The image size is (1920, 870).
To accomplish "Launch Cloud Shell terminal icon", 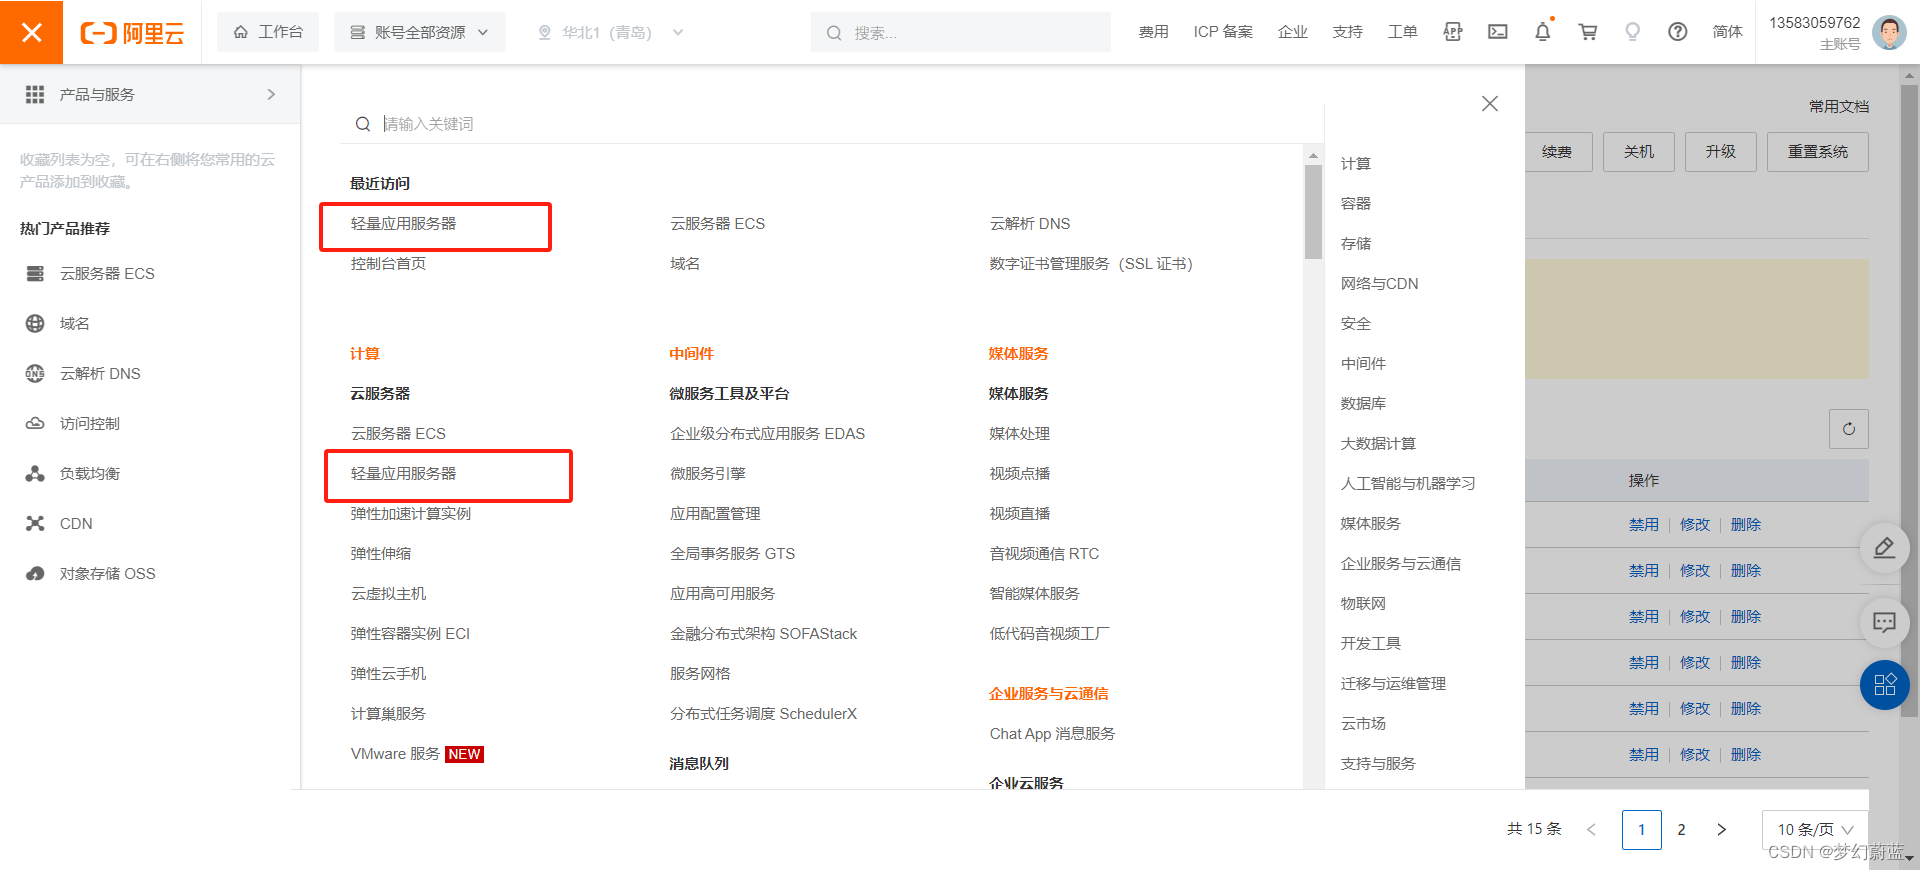I will [x=1498, y=32].
